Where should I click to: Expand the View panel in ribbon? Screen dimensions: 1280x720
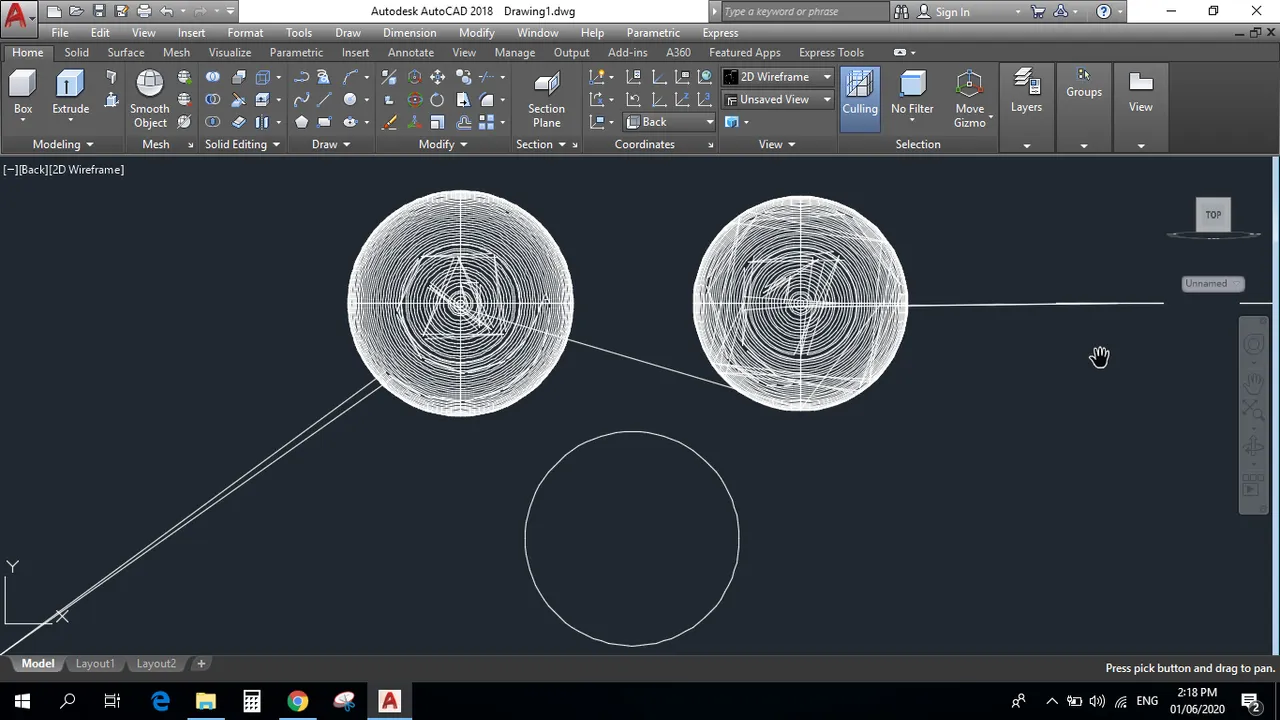(x=776, y=144)
